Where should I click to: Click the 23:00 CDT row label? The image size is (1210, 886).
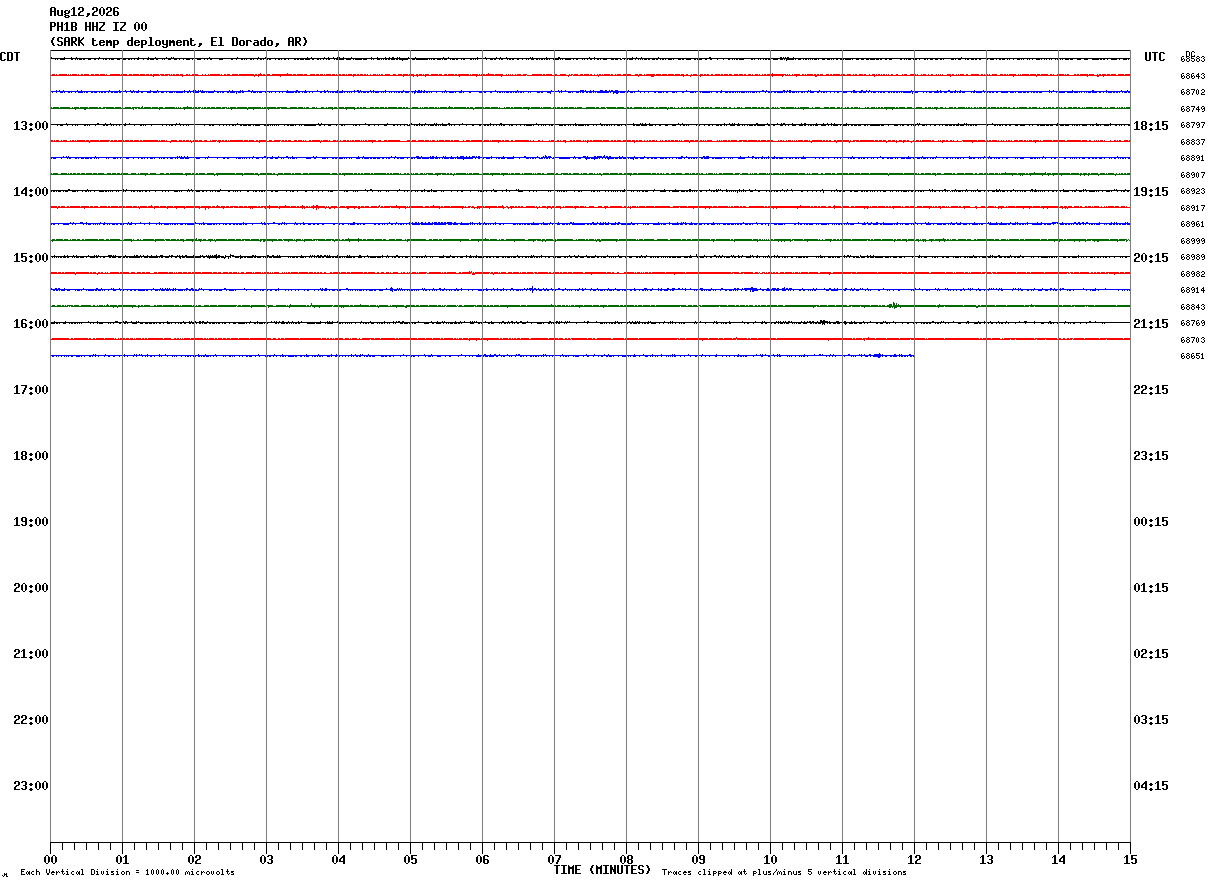coord(31,785)
